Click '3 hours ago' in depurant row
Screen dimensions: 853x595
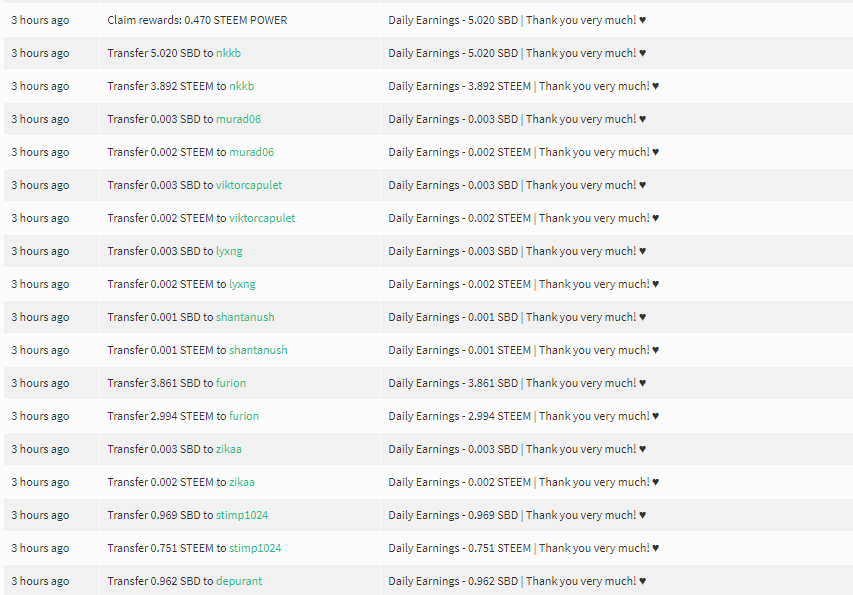40,581
